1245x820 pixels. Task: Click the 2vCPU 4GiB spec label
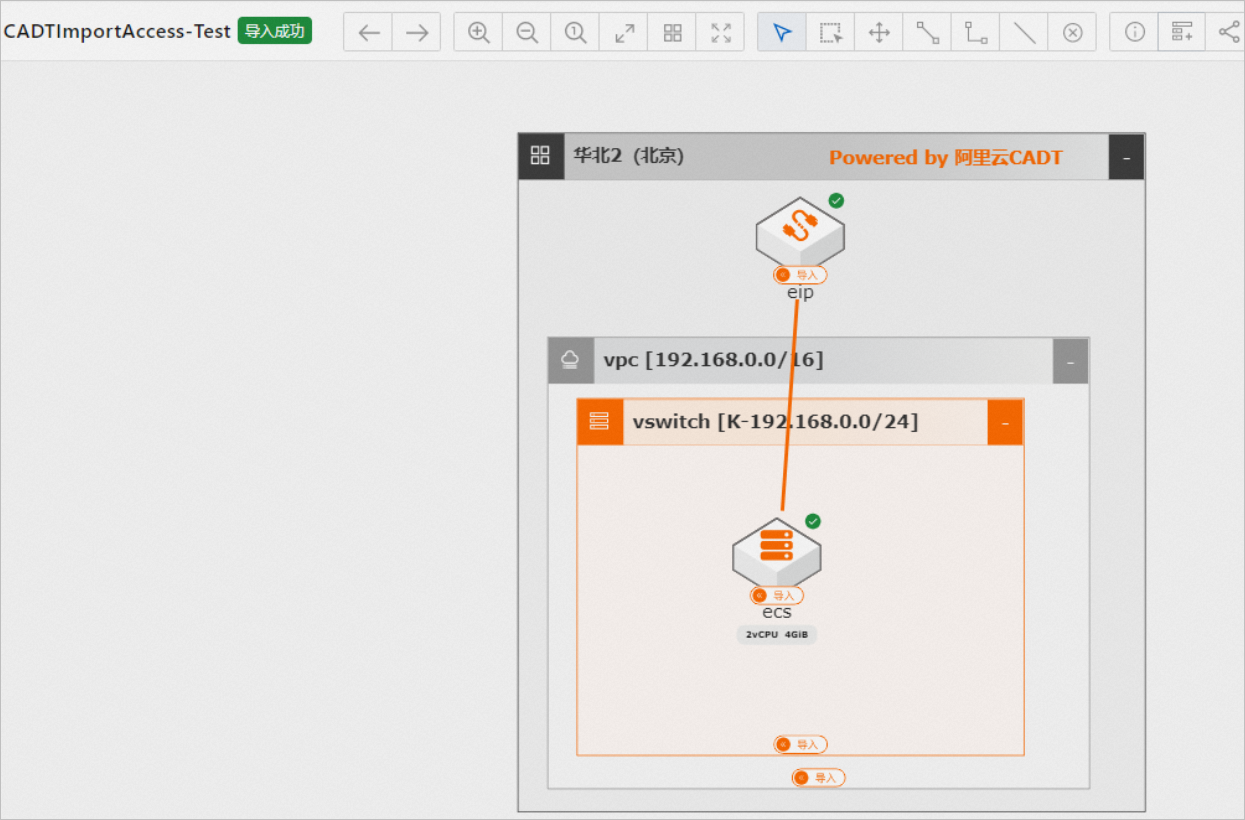777,634
